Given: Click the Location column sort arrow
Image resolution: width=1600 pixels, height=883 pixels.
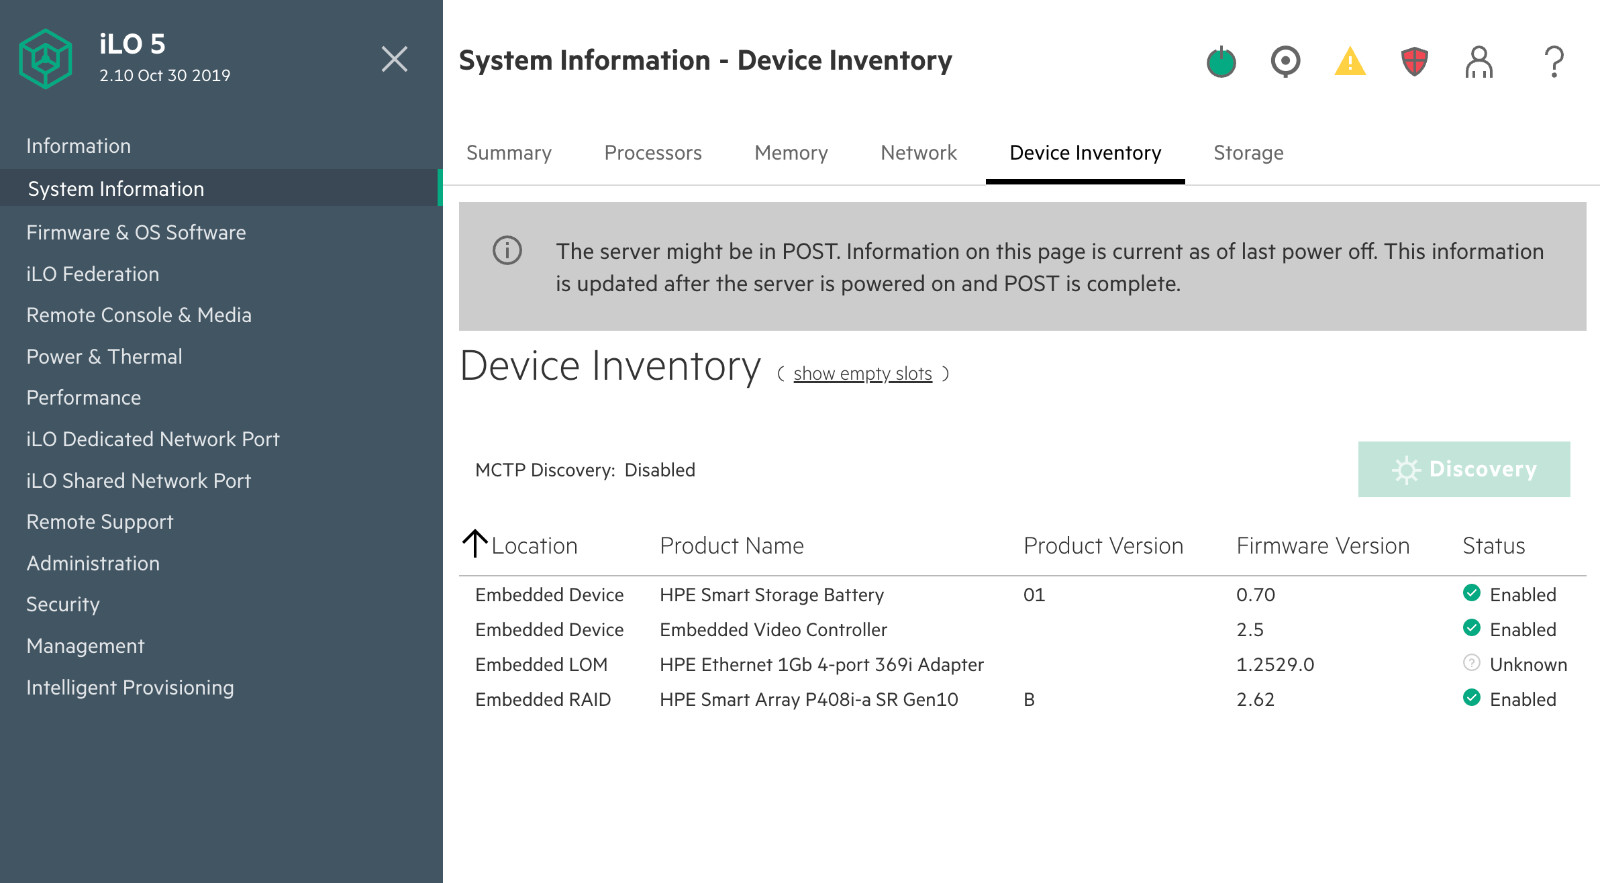Looking at the screenshot, I should 475,544.
